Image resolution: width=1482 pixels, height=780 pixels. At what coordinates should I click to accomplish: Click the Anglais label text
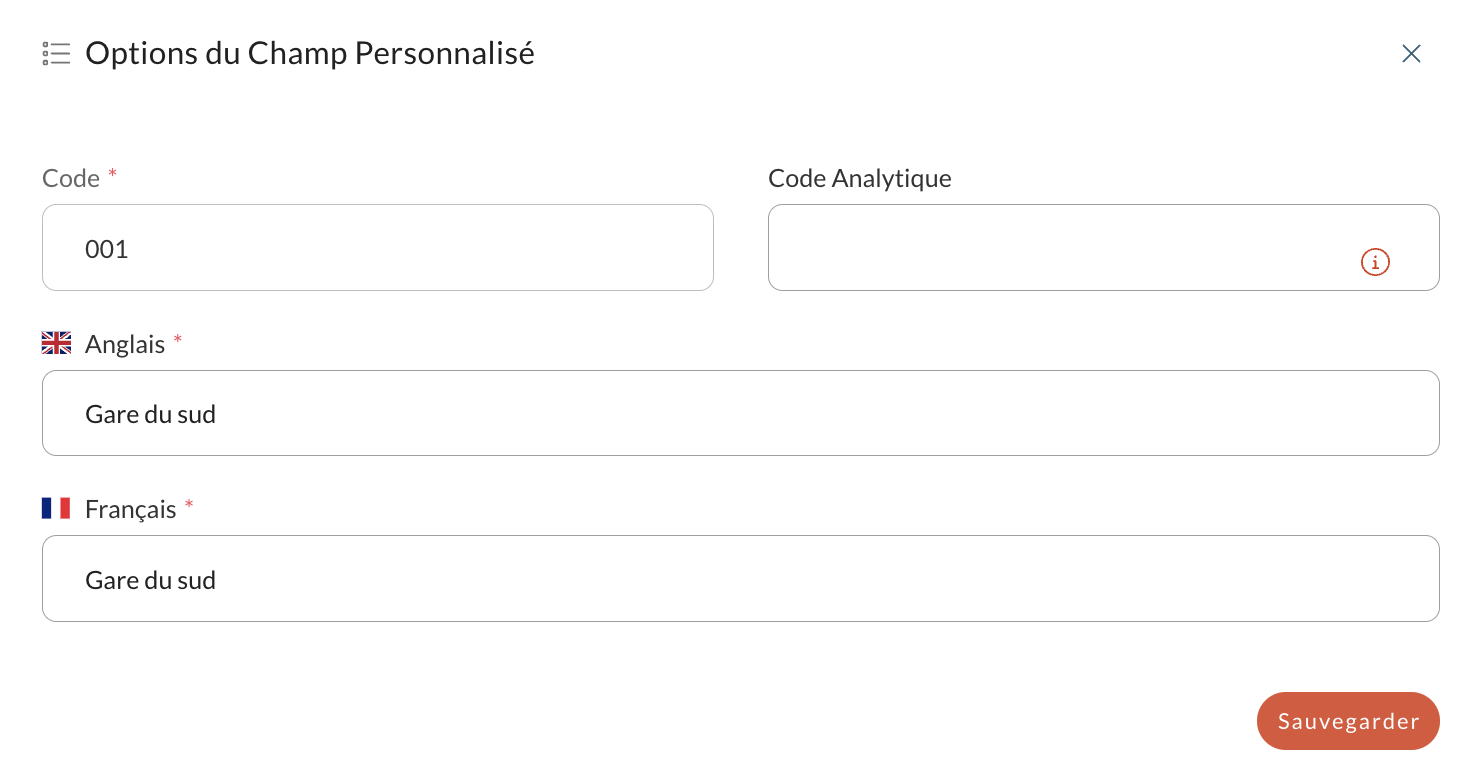tap(125, 344)
